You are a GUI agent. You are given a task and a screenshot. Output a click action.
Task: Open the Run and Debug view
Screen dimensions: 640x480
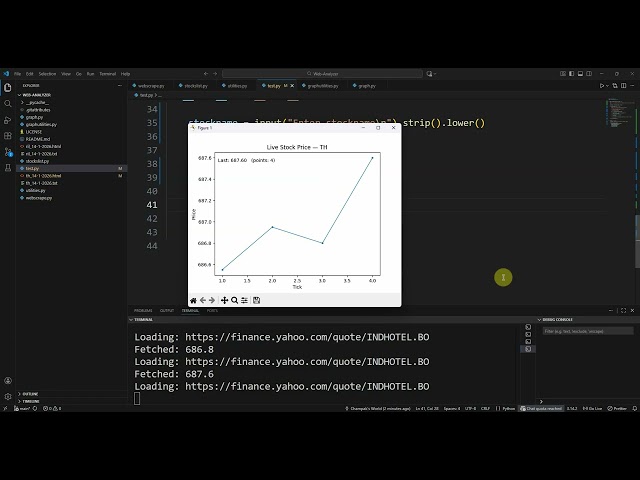pos(7,120)
